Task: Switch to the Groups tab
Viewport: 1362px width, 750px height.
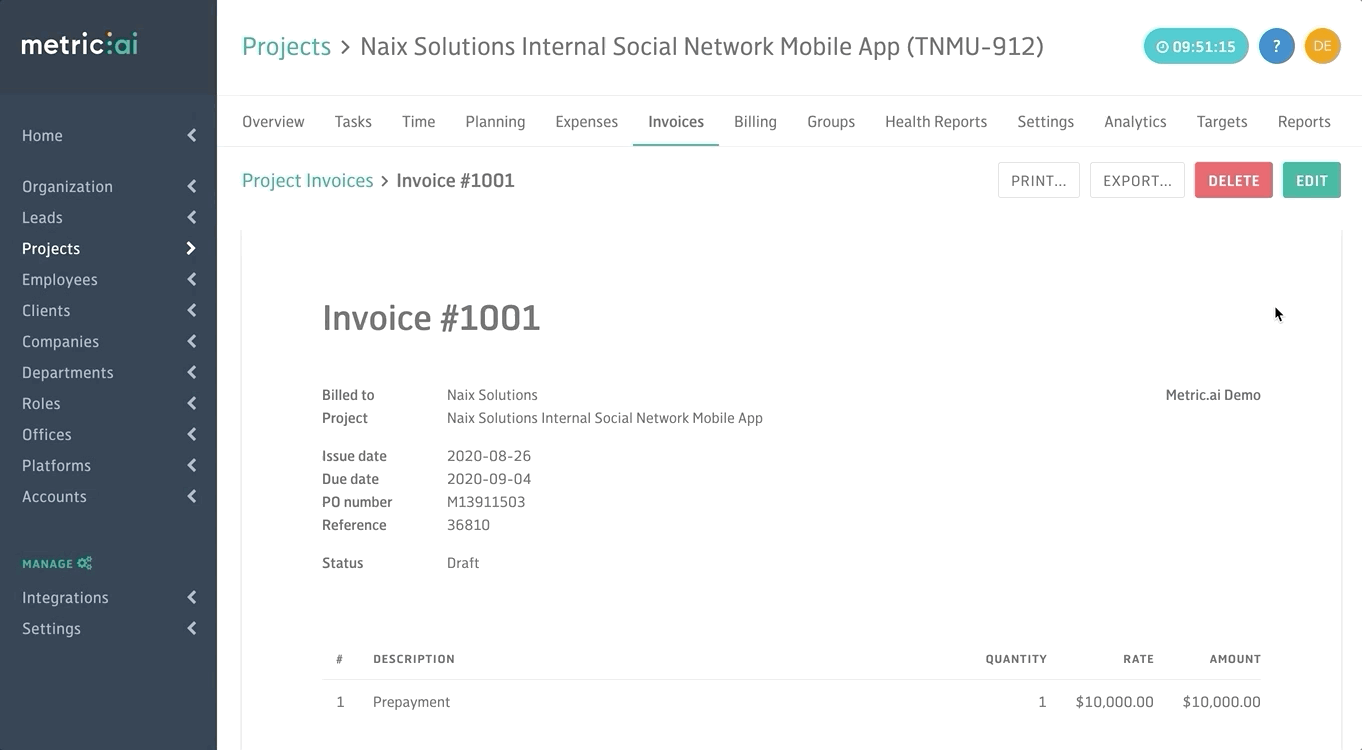Action: (x=831, y=121)
